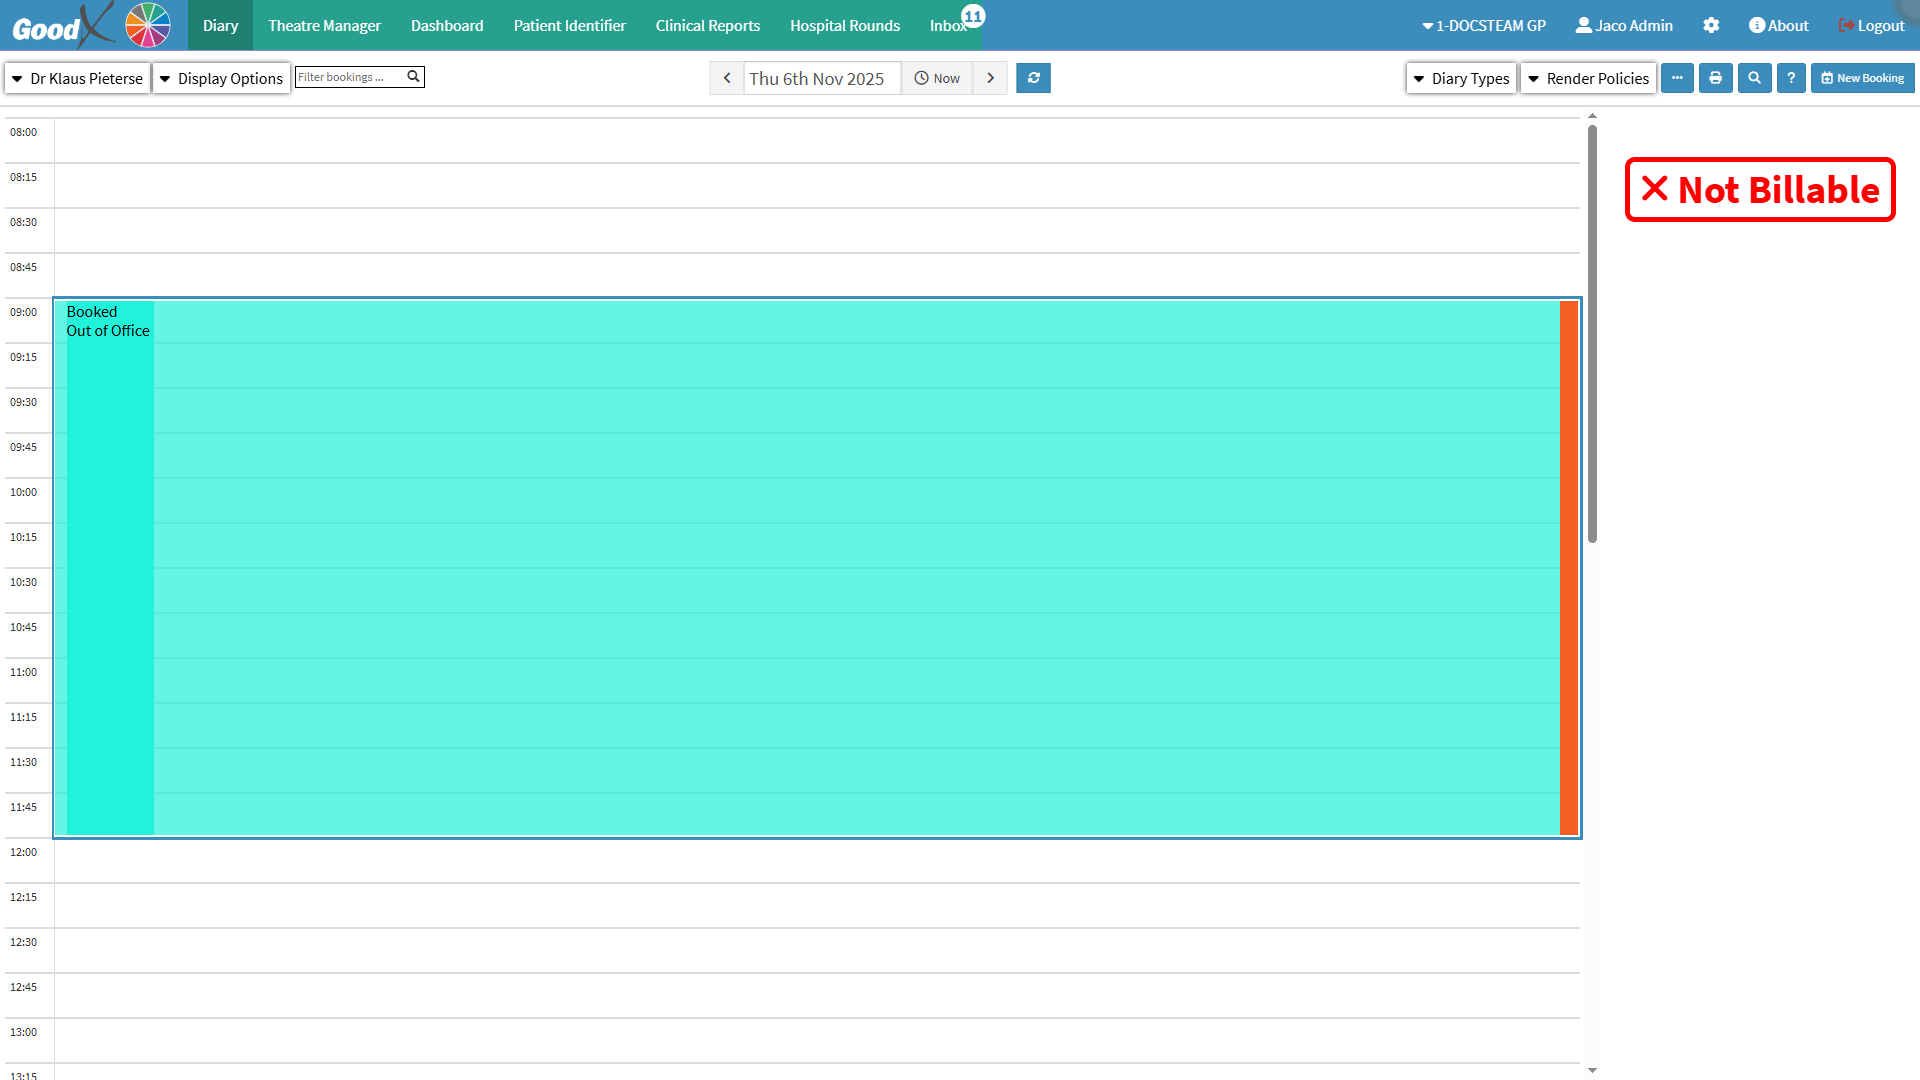Open the help question mark button

pyautogui.click(x=1791, y=78)
